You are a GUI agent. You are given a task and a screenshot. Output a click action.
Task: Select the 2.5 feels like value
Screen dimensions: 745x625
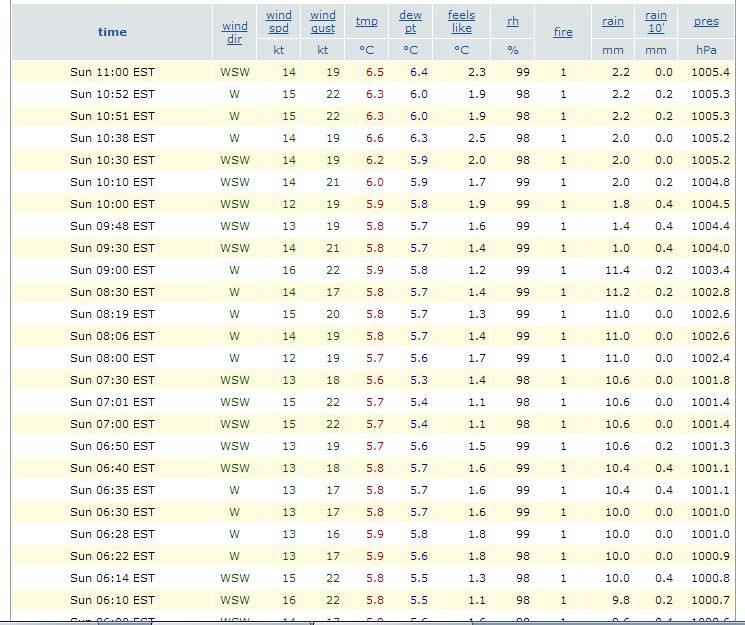coord(477,138)
